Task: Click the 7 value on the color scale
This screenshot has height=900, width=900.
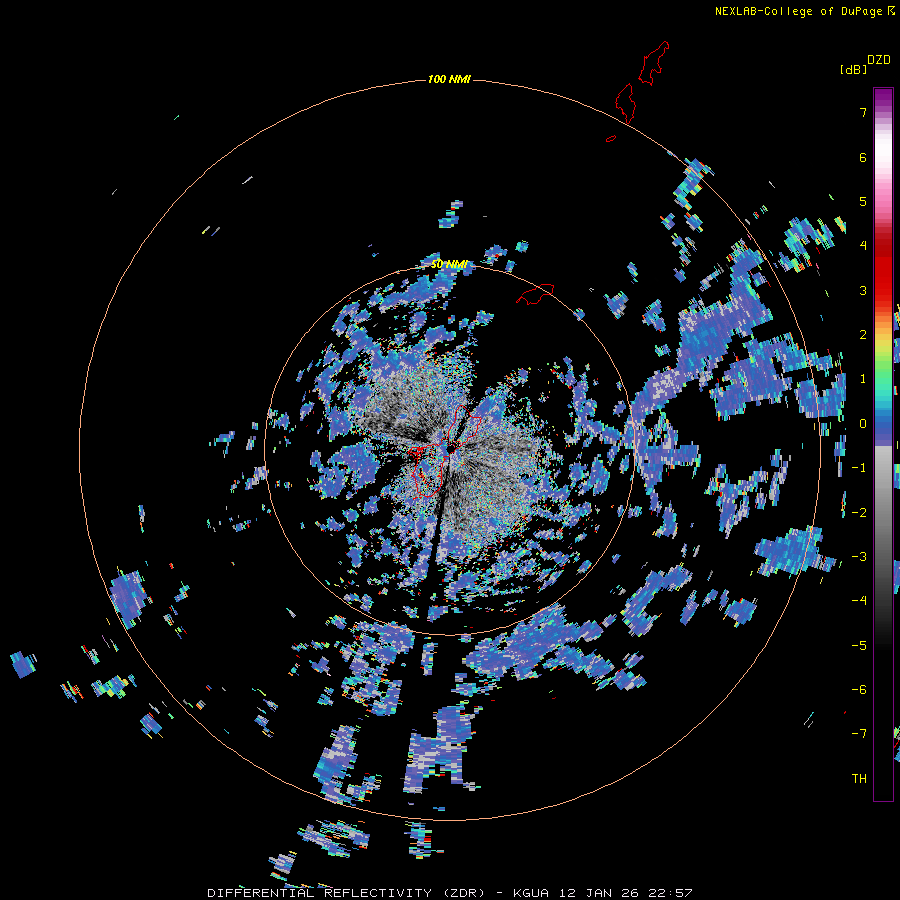Action: point(863,112)
